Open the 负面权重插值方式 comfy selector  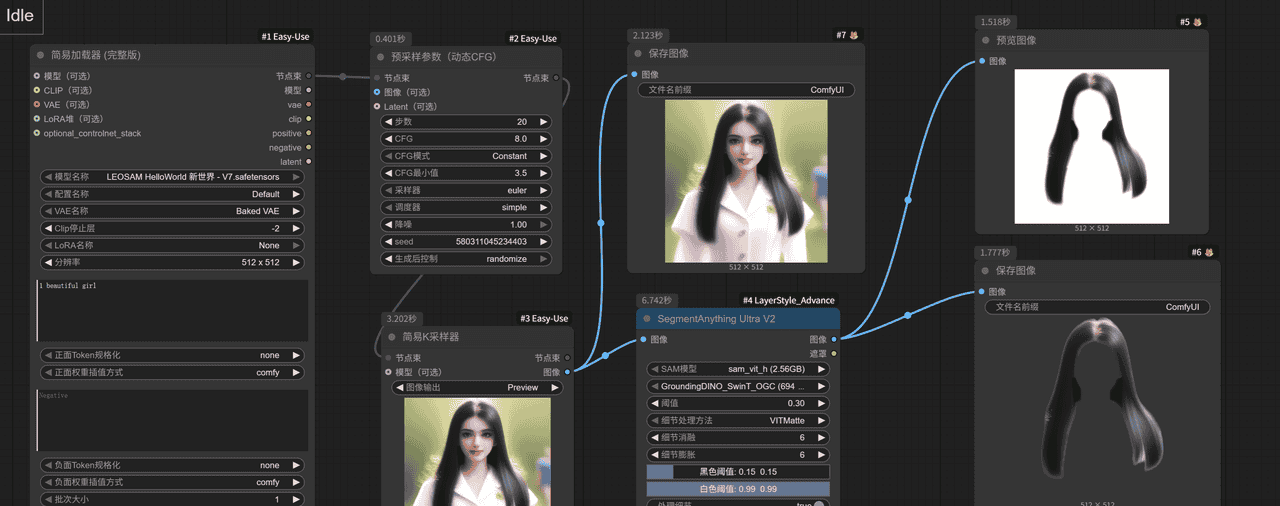[172, 482]
